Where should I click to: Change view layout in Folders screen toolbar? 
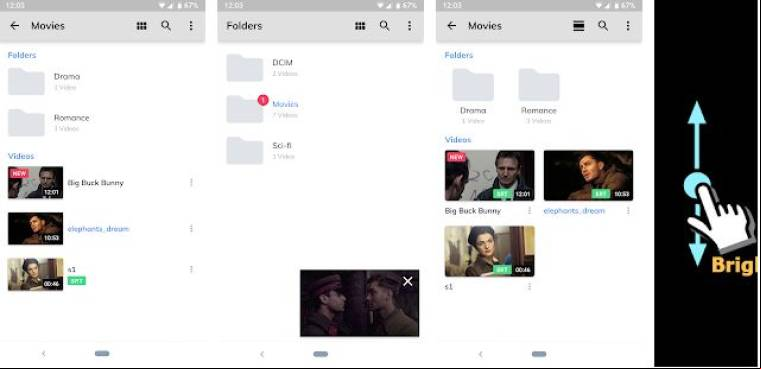click(360, 26)
